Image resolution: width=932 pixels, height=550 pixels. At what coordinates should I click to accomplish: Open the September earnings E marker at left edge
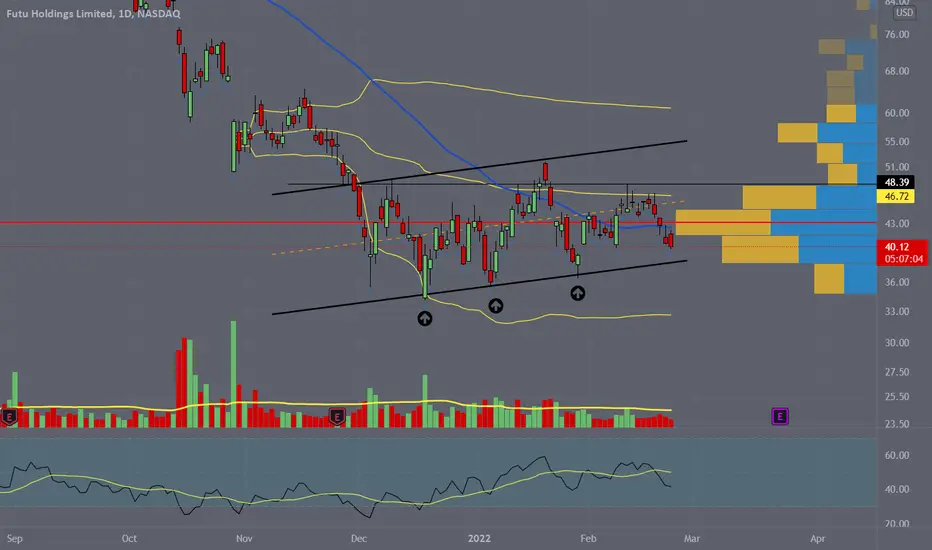(x=9, y=417)
